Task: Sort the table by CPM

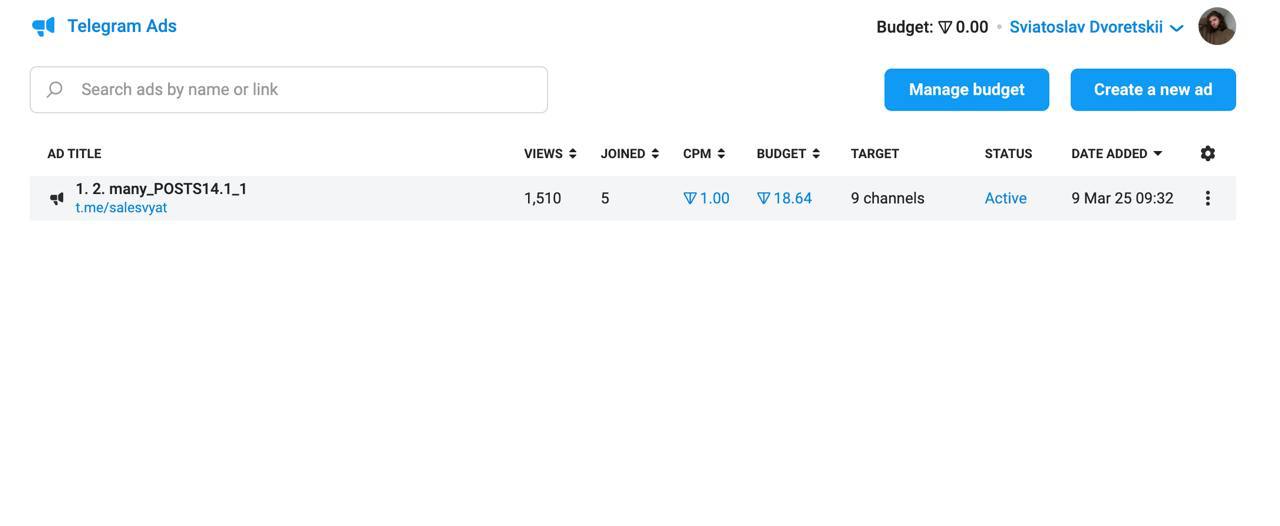Action: [x=703, y=154]
